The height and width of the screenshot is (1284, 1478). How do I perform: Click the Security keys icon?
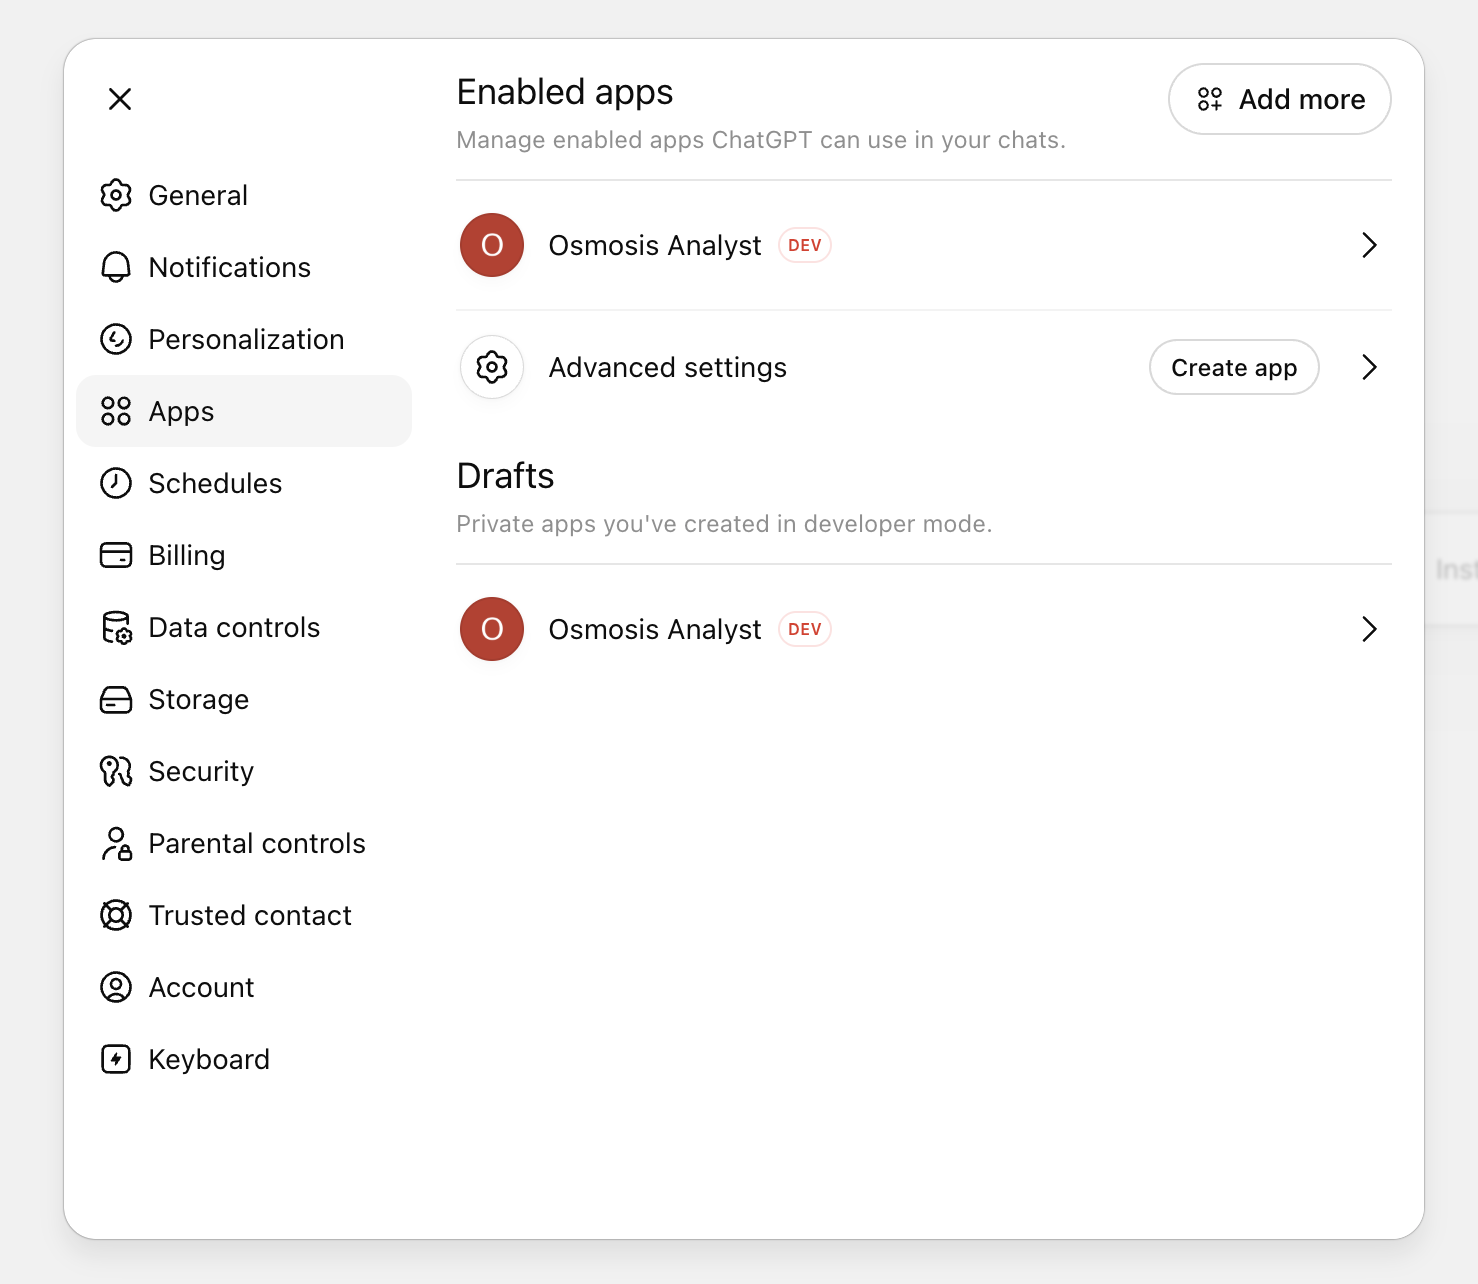pyautogui.click(x=116, y=771)
